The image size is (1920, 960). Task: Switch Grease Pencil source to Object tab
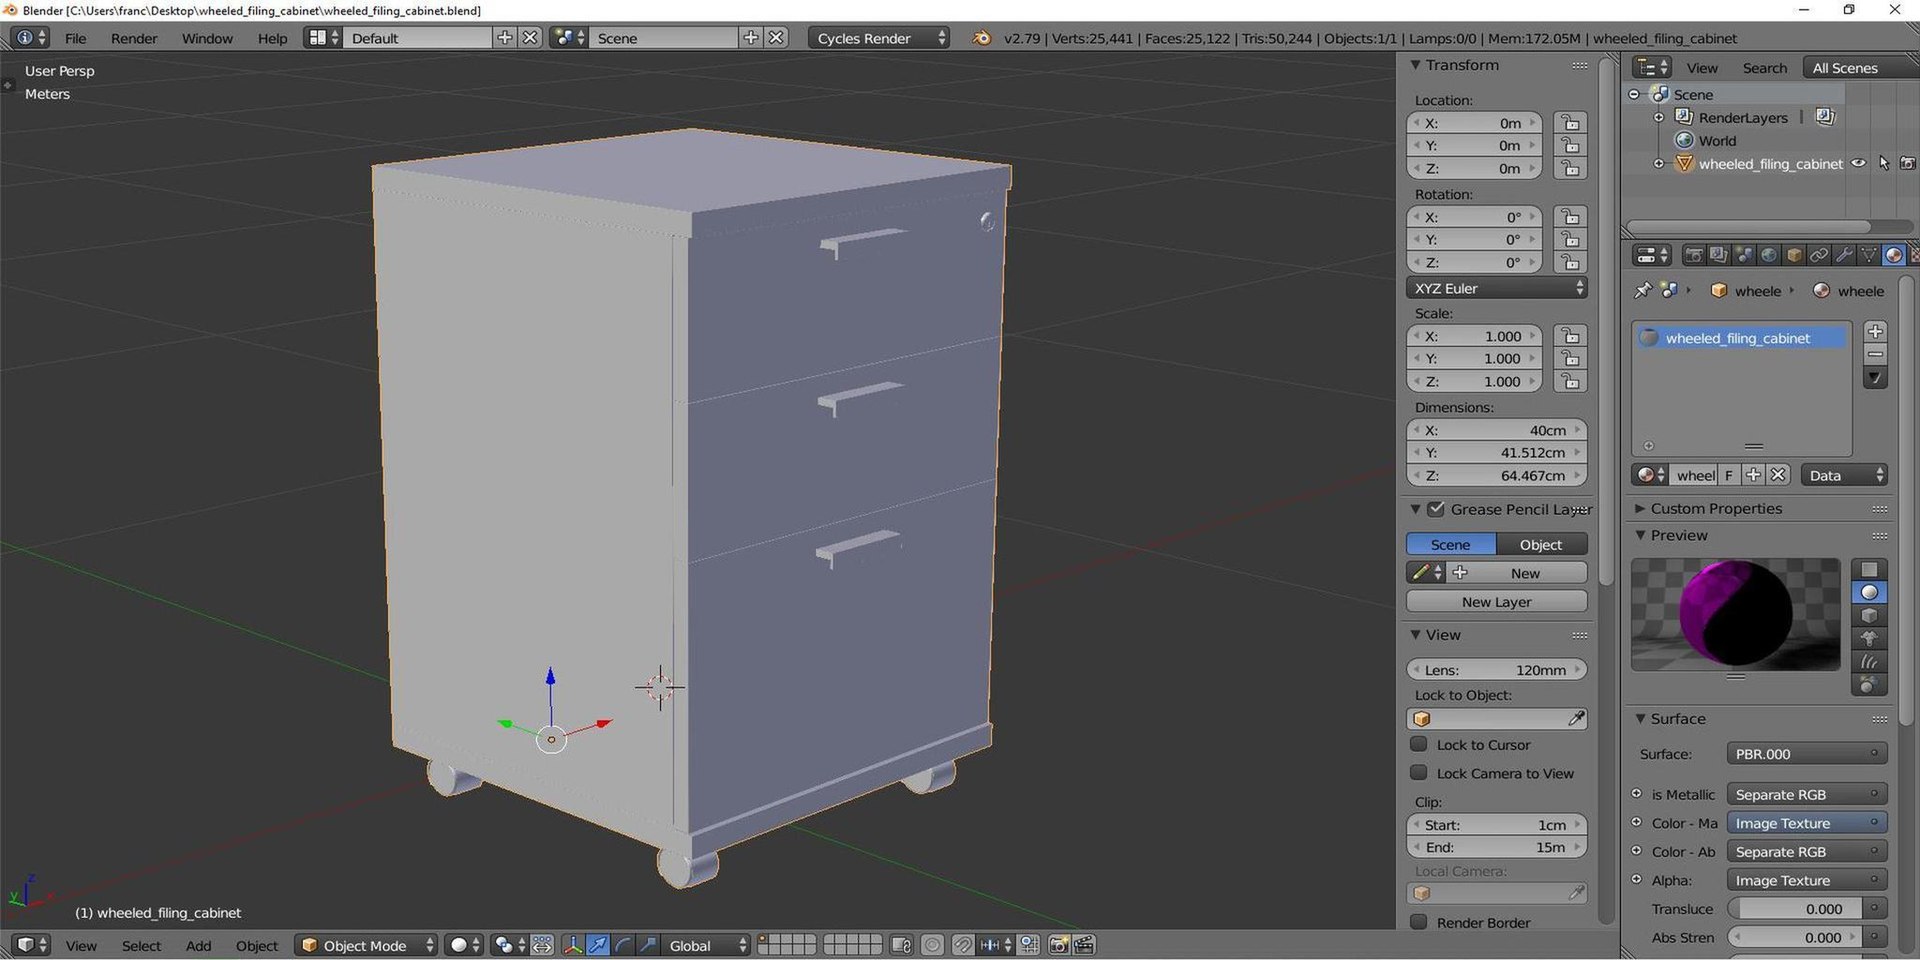pyautogui.click(x=1541, y=544)
